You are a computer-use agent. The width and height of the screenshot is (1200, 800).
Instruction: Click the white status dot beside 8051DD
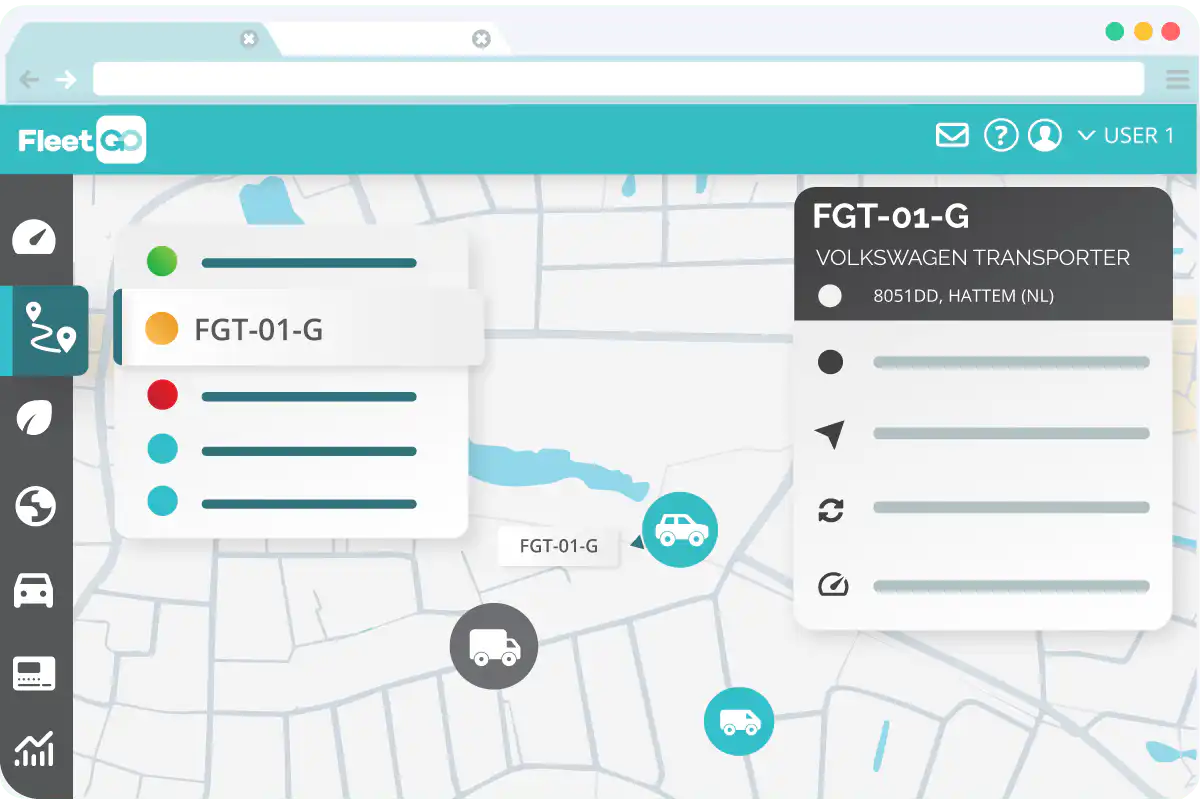(830, 296)
